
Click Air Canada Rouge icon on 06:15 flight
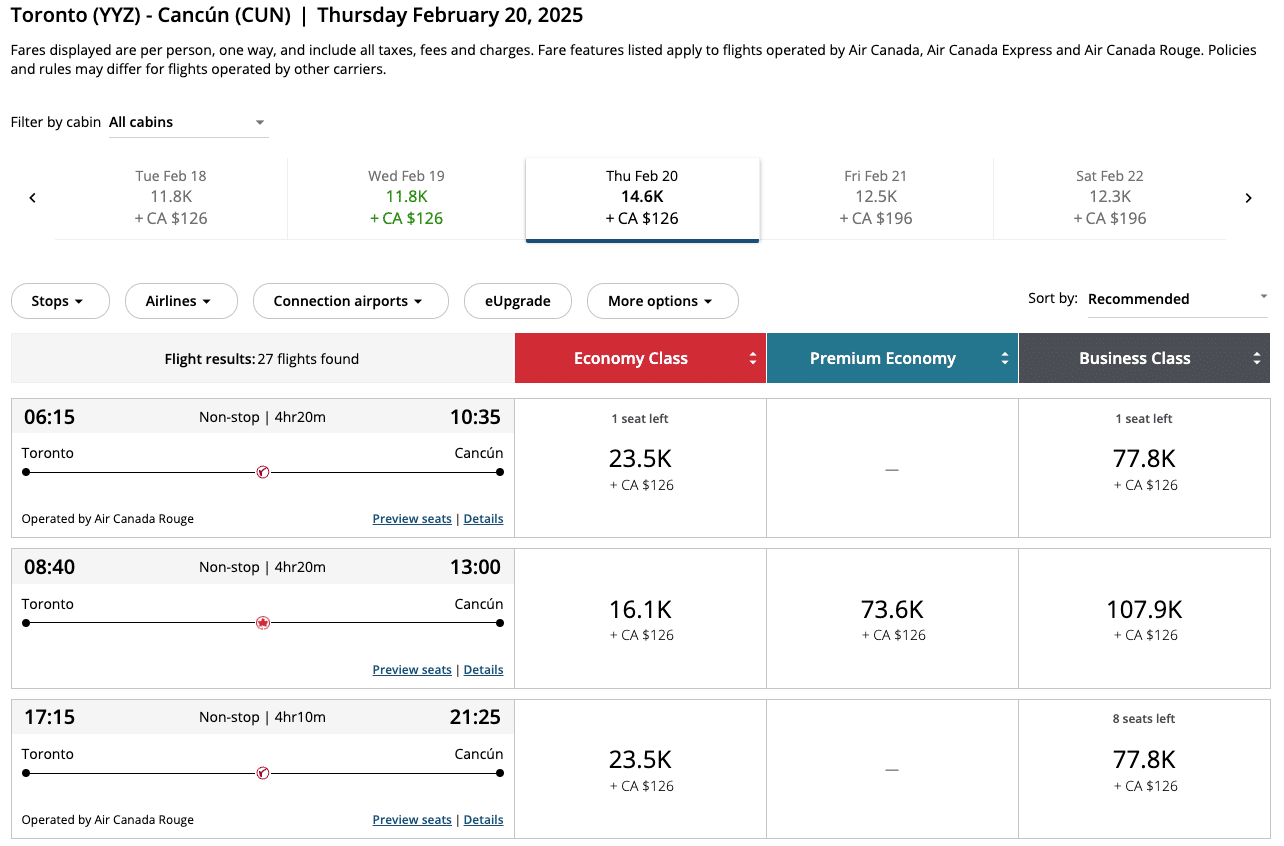[x=263, y=472]
